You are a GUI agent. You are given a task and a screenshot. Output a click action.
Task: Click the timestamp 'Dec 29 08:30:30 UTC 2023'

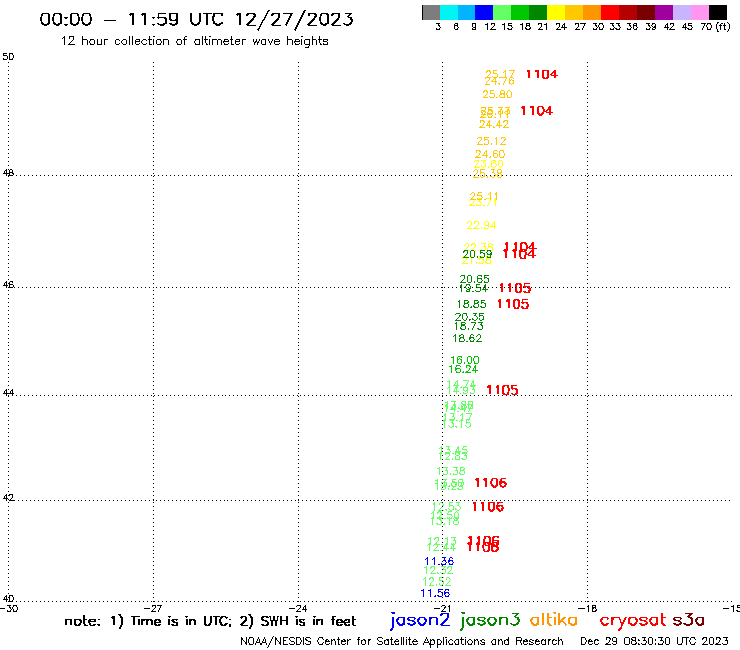click(654, 641)
